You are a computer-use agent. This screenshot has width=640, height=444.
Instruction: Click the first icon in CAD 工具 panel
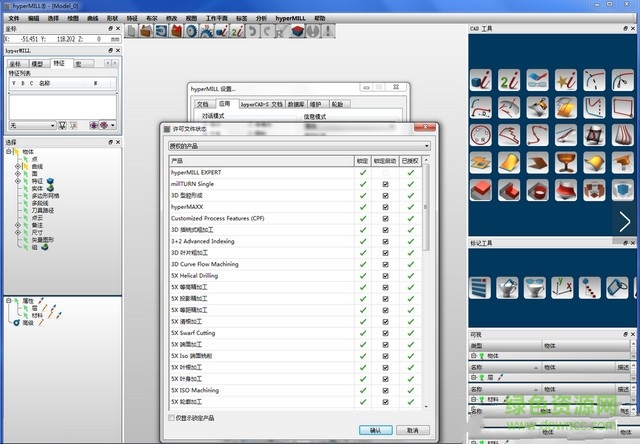click(x=482, y=80)
